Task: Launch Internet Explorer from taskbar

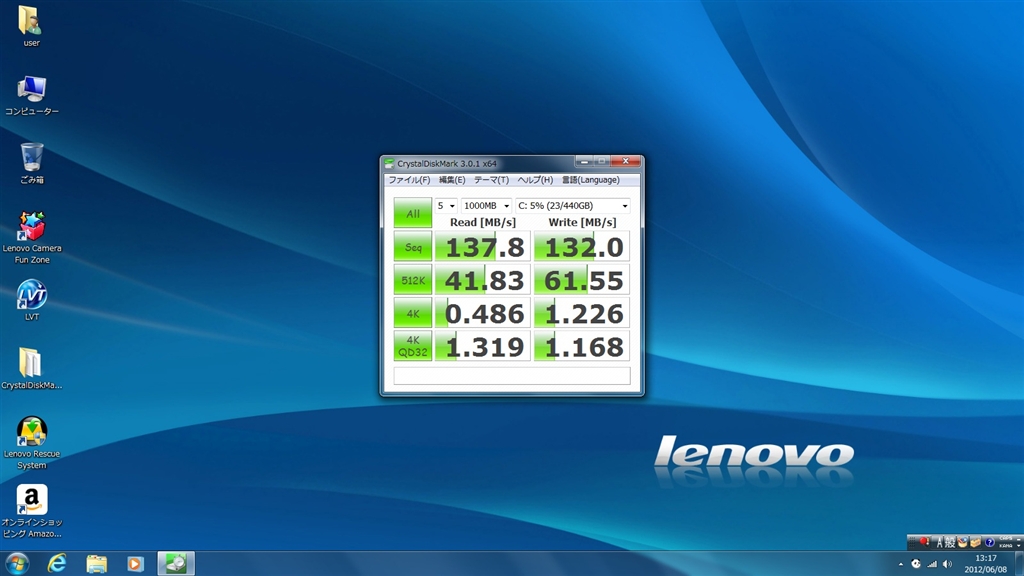Action: click(x=57, y=564)
